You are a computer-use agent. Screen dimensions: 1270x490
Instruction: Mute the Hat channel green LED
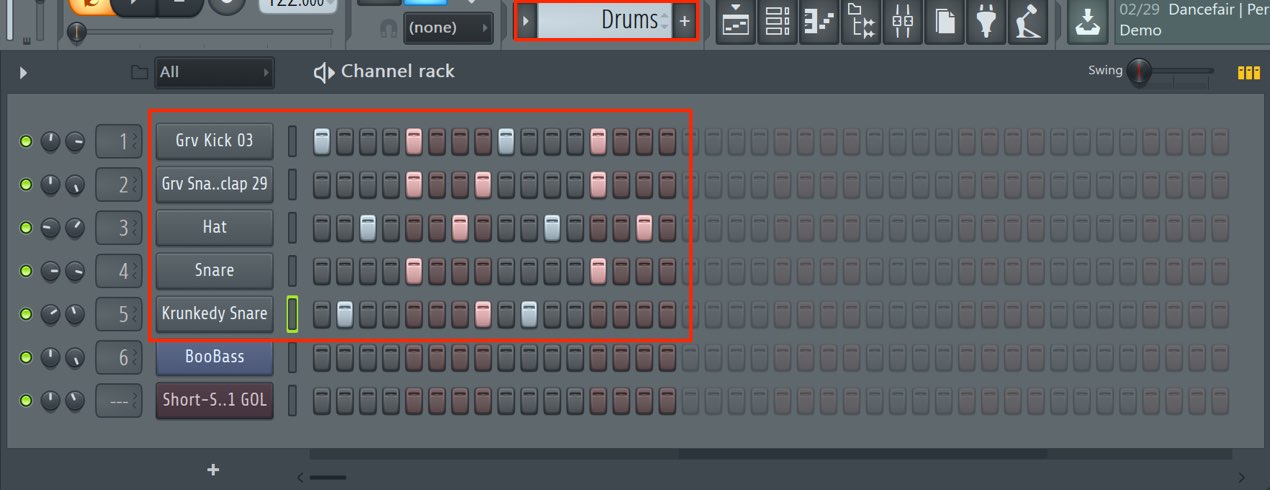point(26,228)
